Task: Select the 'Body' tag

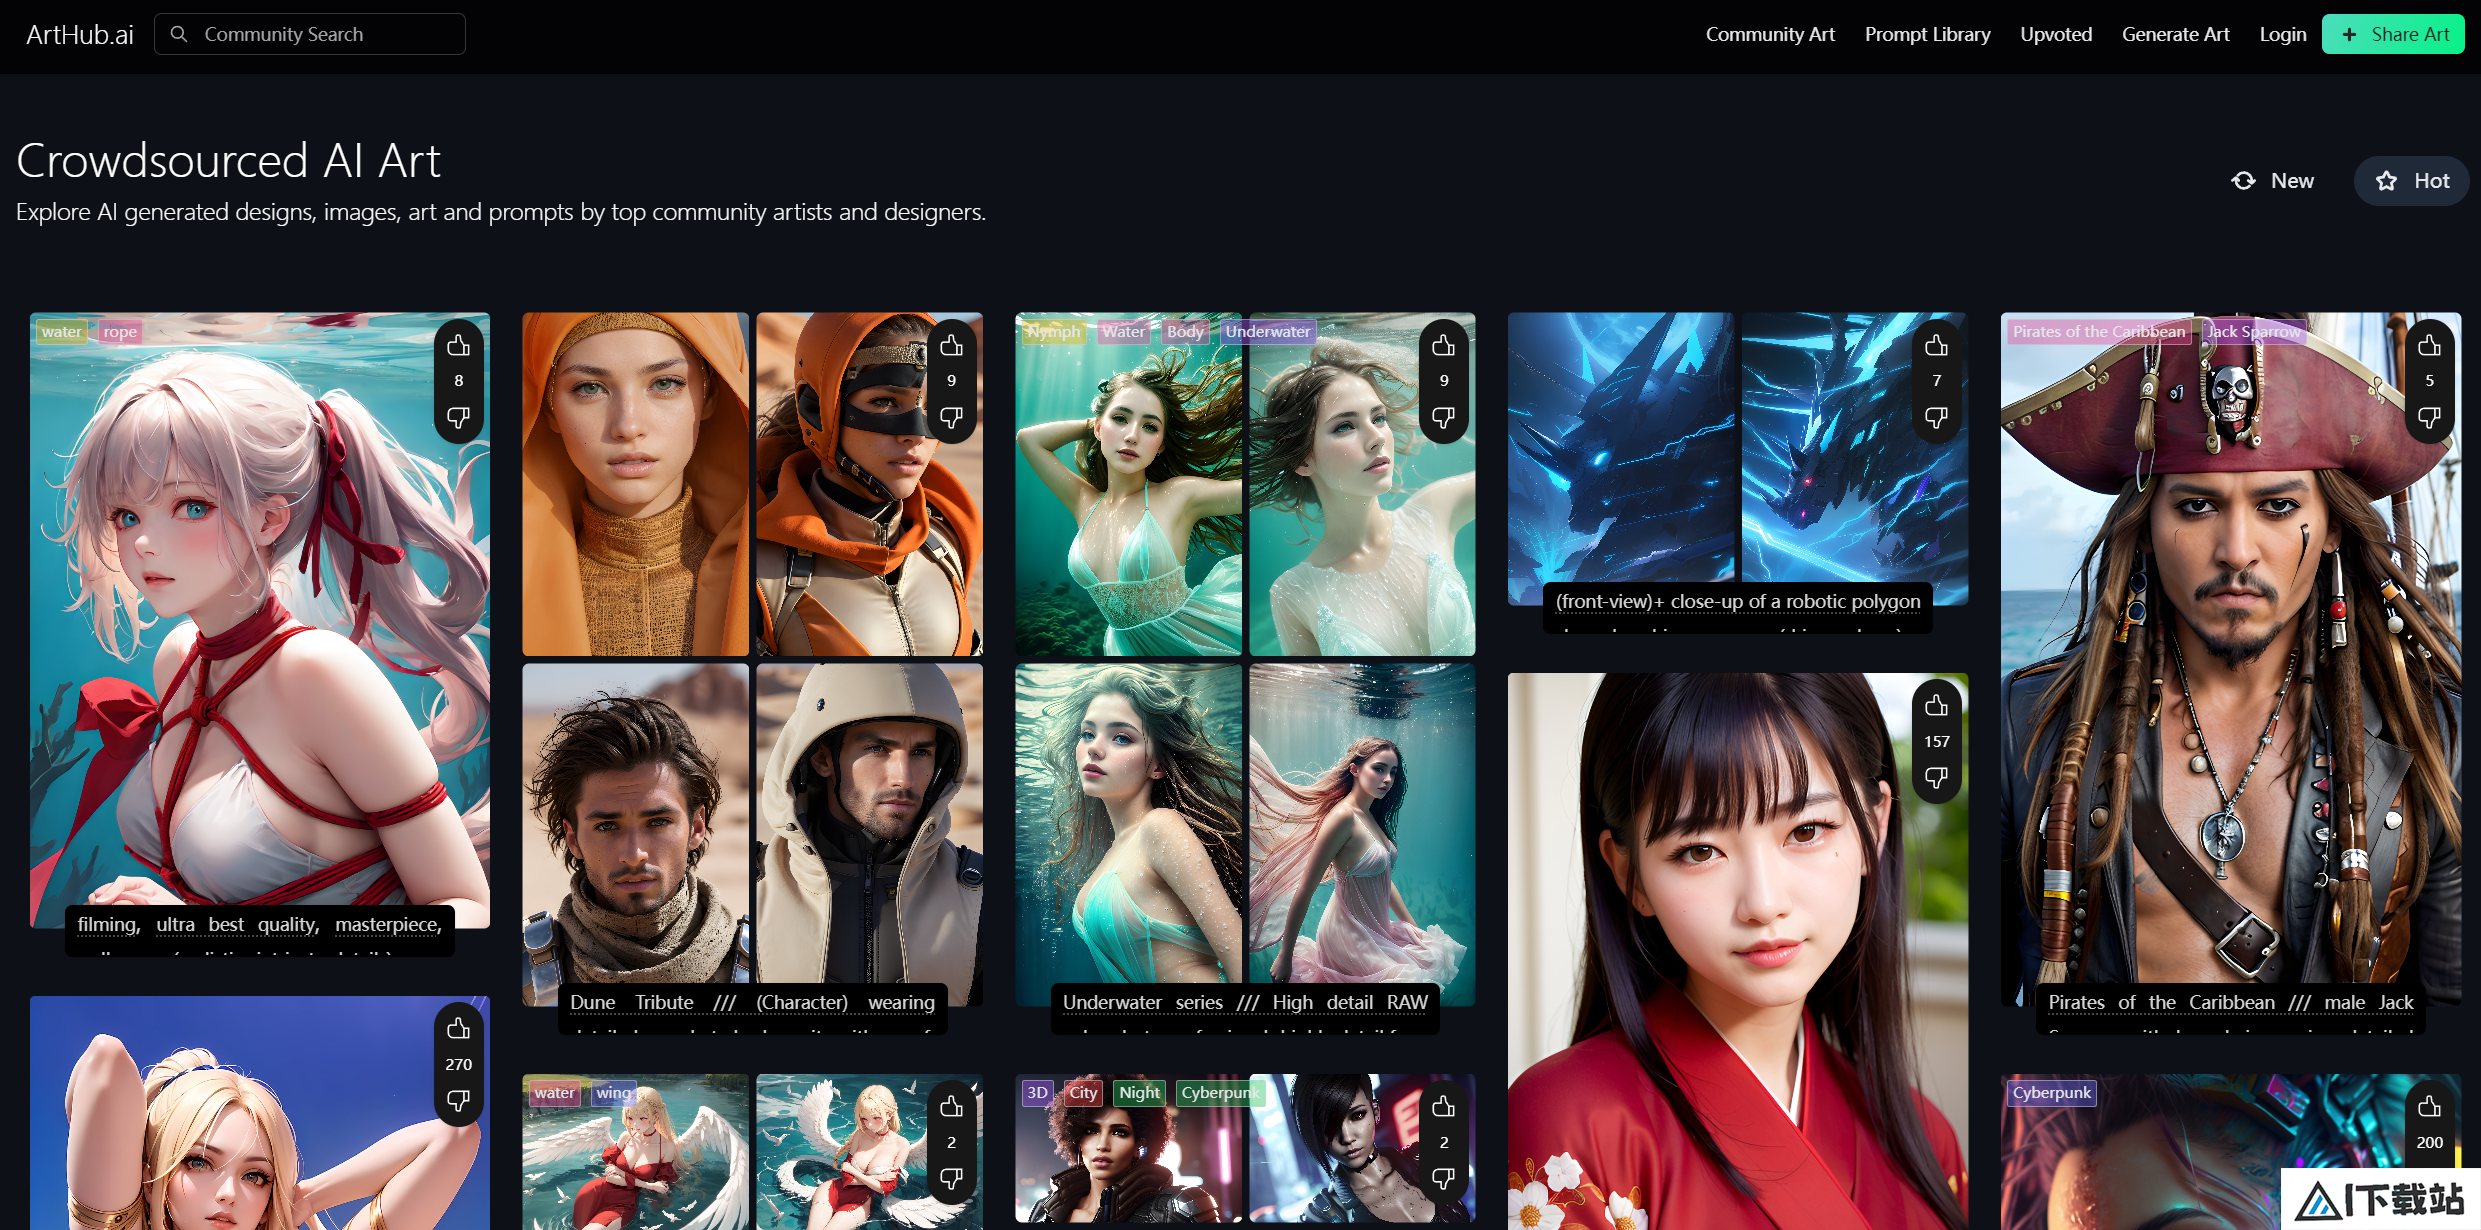Action: pyautogui.click(x=1185, y=332)
